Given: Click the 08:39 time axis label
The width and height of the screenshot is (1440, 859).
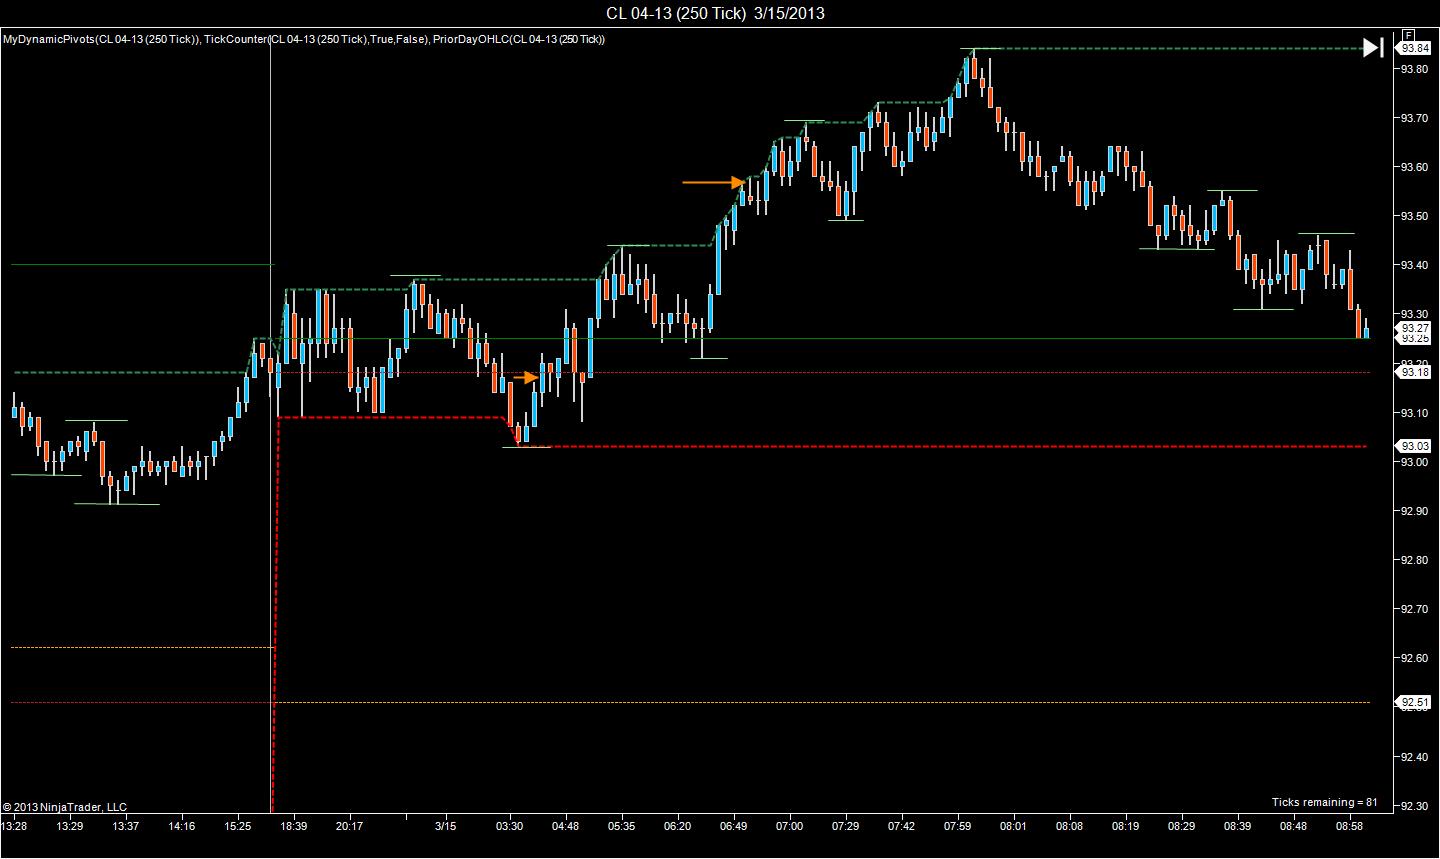Looking at the screenshot, I should [x=1238, y=827].
